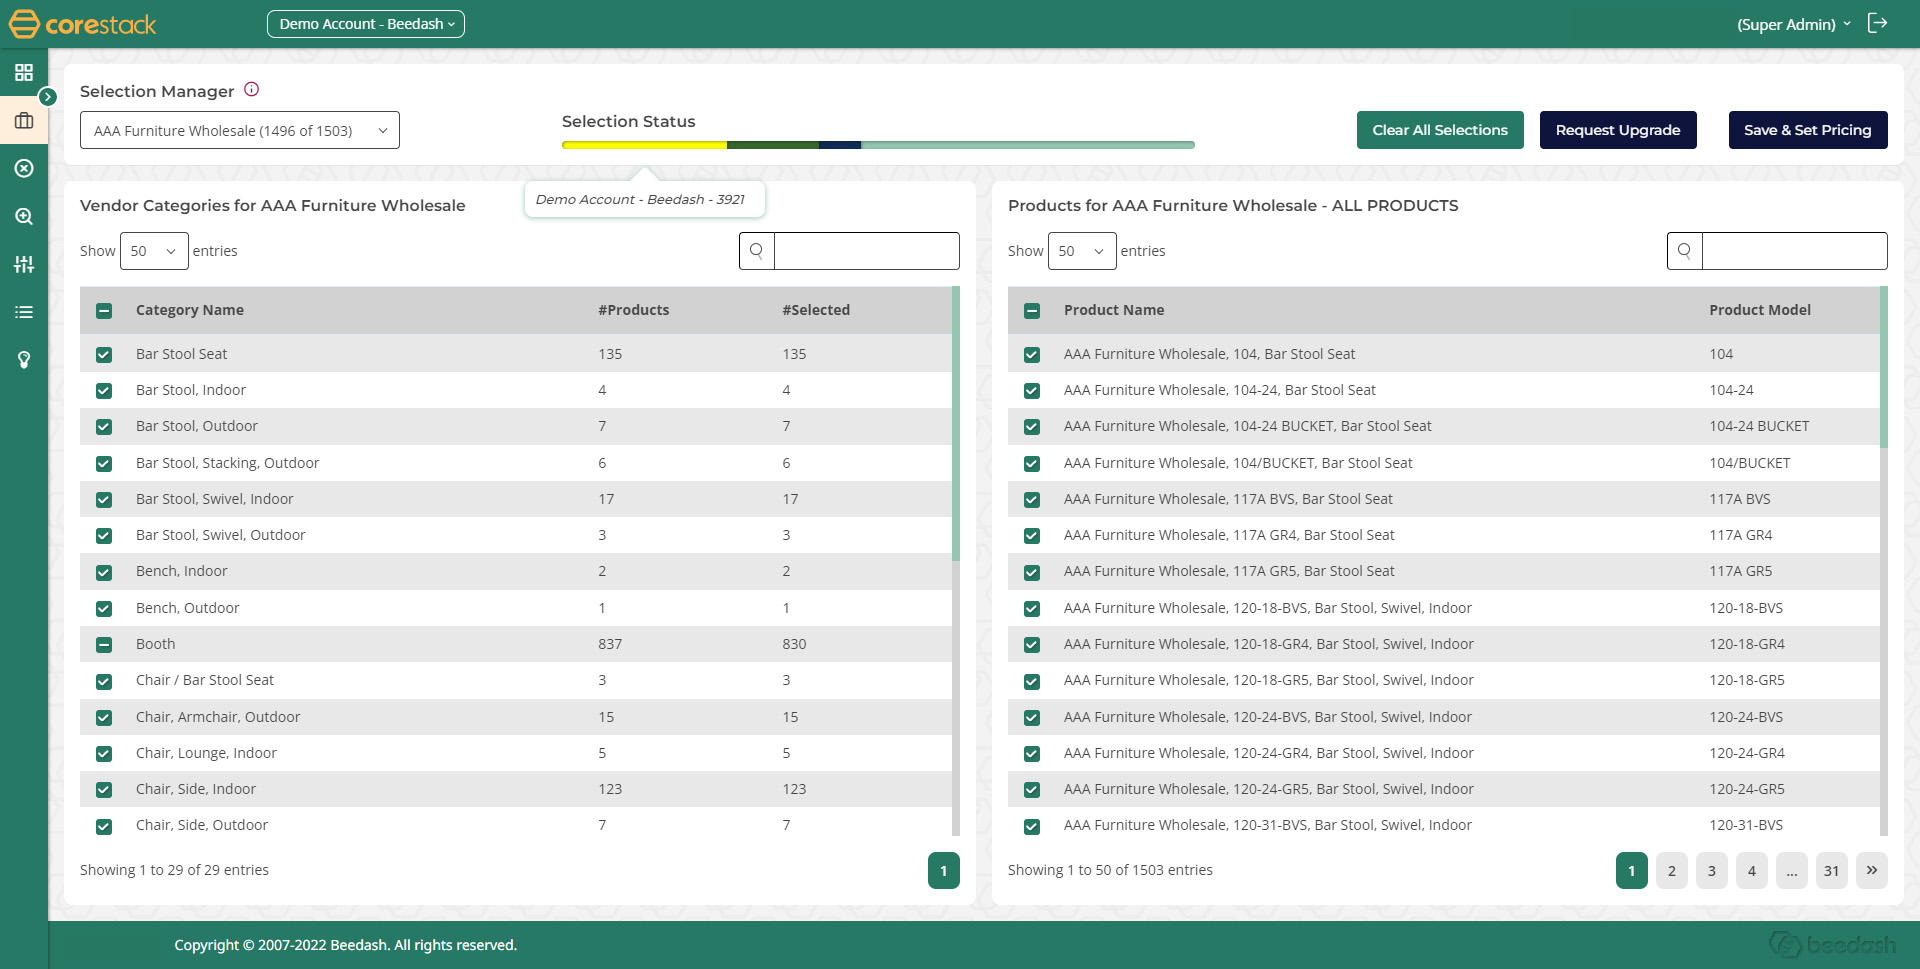1920x969 pixels.
Task: Open the magnifier zoom icon in sidebar
Action: [x=24, y=216]
